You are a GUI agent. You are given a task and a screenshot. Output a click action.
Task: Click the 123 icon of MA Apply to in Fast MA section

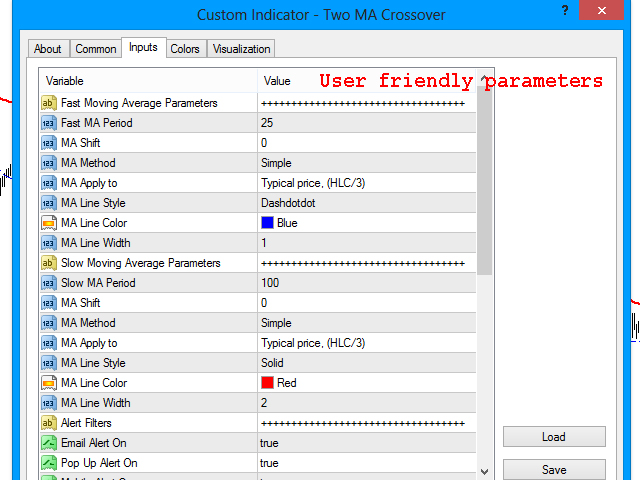click(x=49, y=183)
